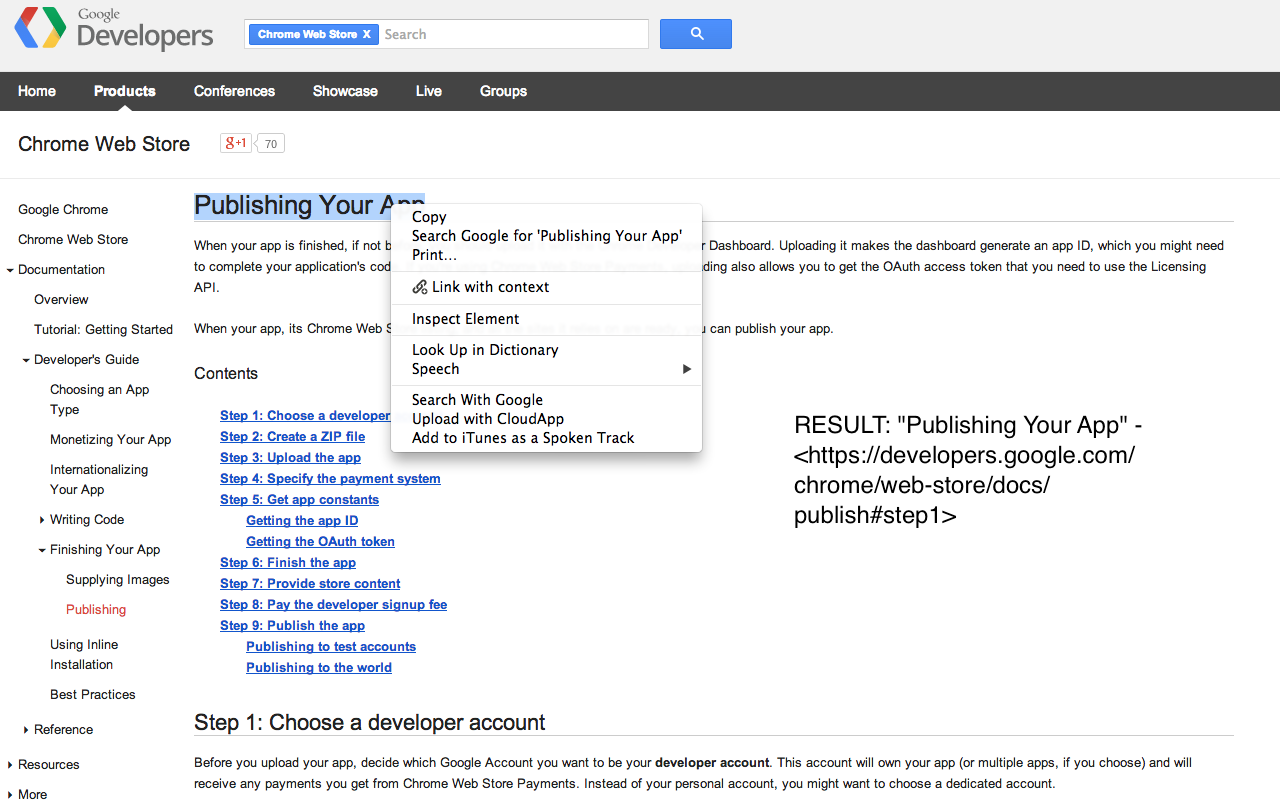The height and width of the screenshot is (800, 1280).
Task: Open Choosing an App Type link
Action: point(99,400)
